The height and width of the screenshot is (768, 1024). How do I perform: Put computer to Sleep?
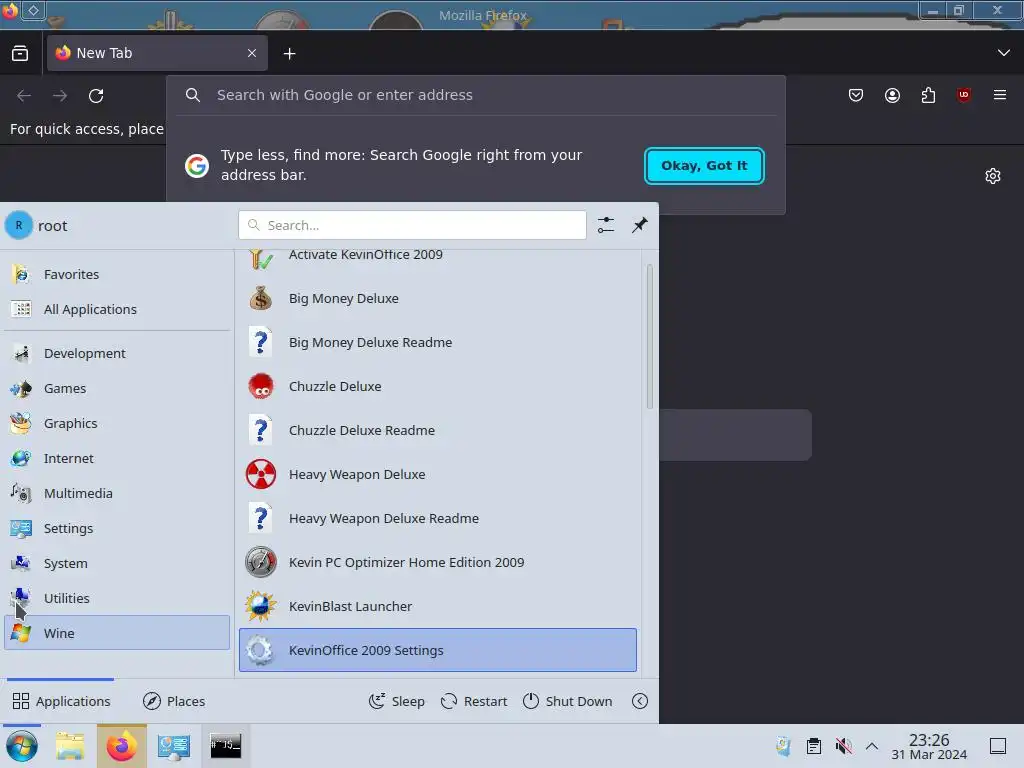coord(396,701)
